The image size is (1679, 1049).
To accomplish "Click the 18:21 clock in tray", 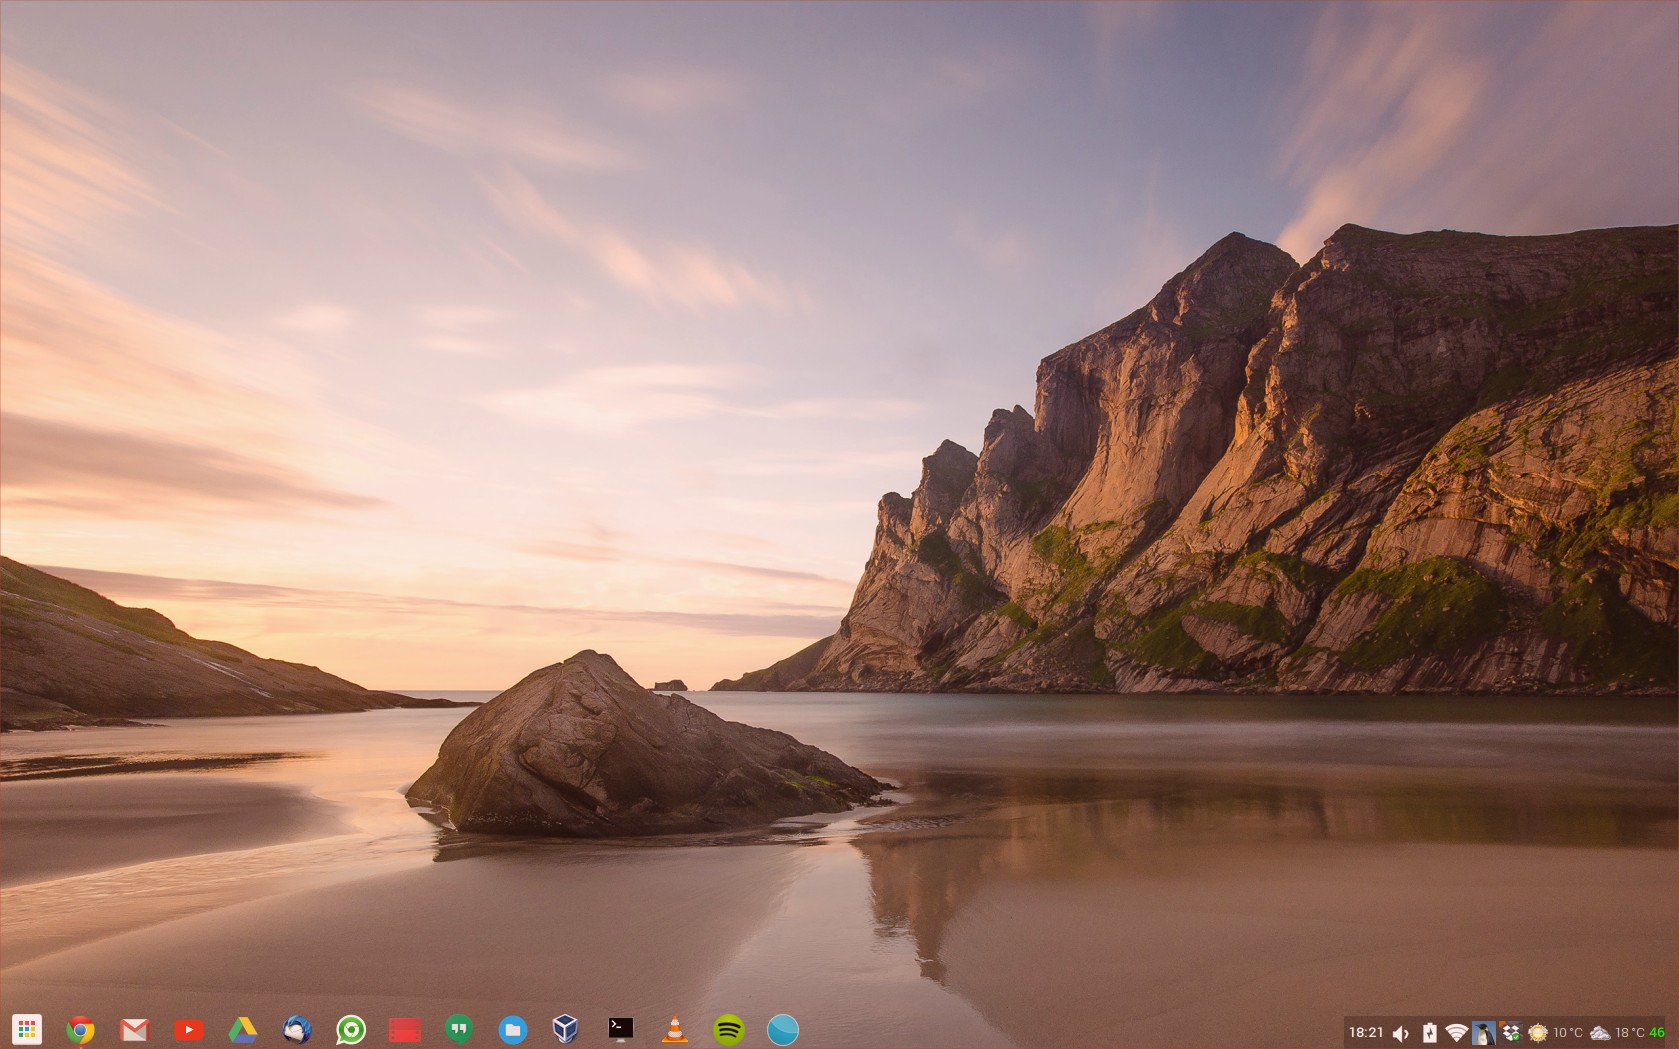I will (1366, 1032).
